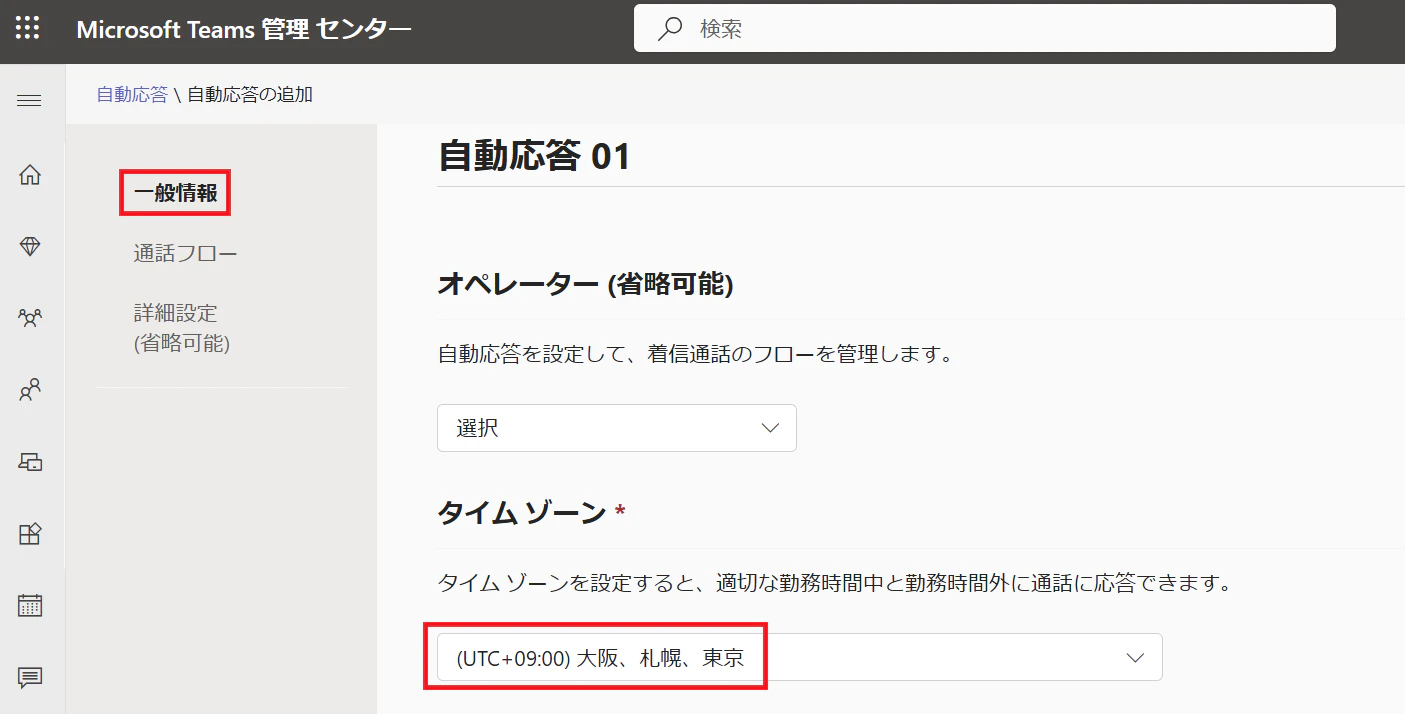
Task: Open the オペレーター 選択 dropdown
Action: pyautogui.click(x=617, y=428)
